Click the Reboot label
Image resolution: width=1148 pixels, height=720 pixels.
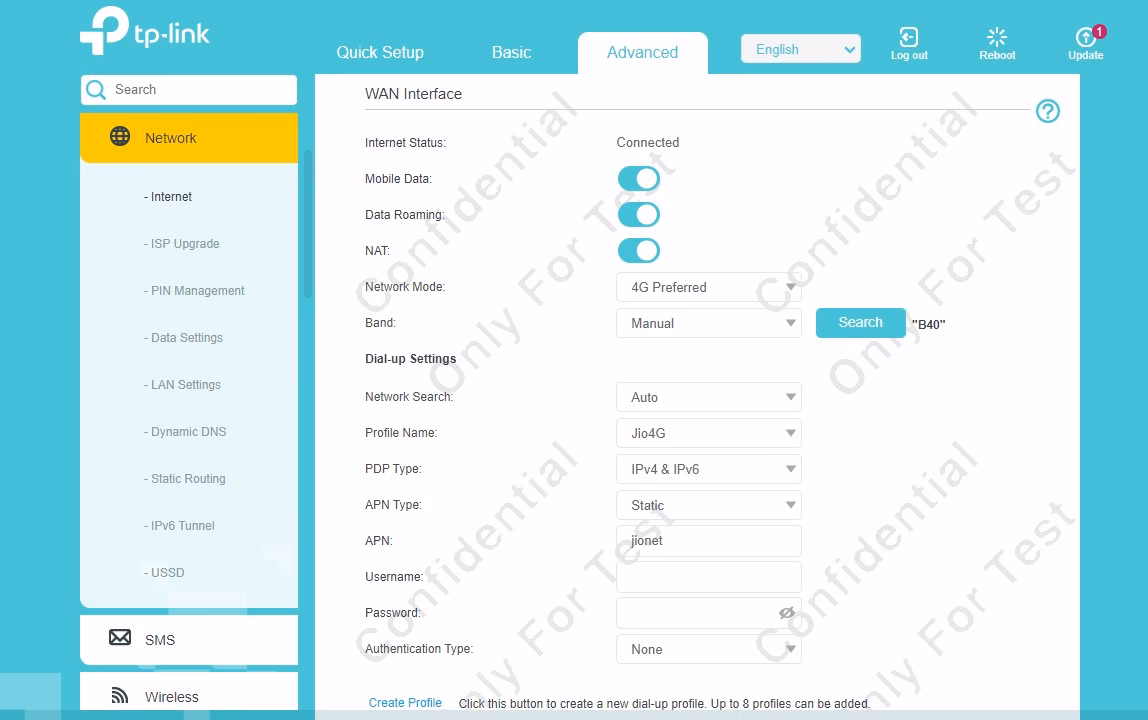click(x=997, y=56)
